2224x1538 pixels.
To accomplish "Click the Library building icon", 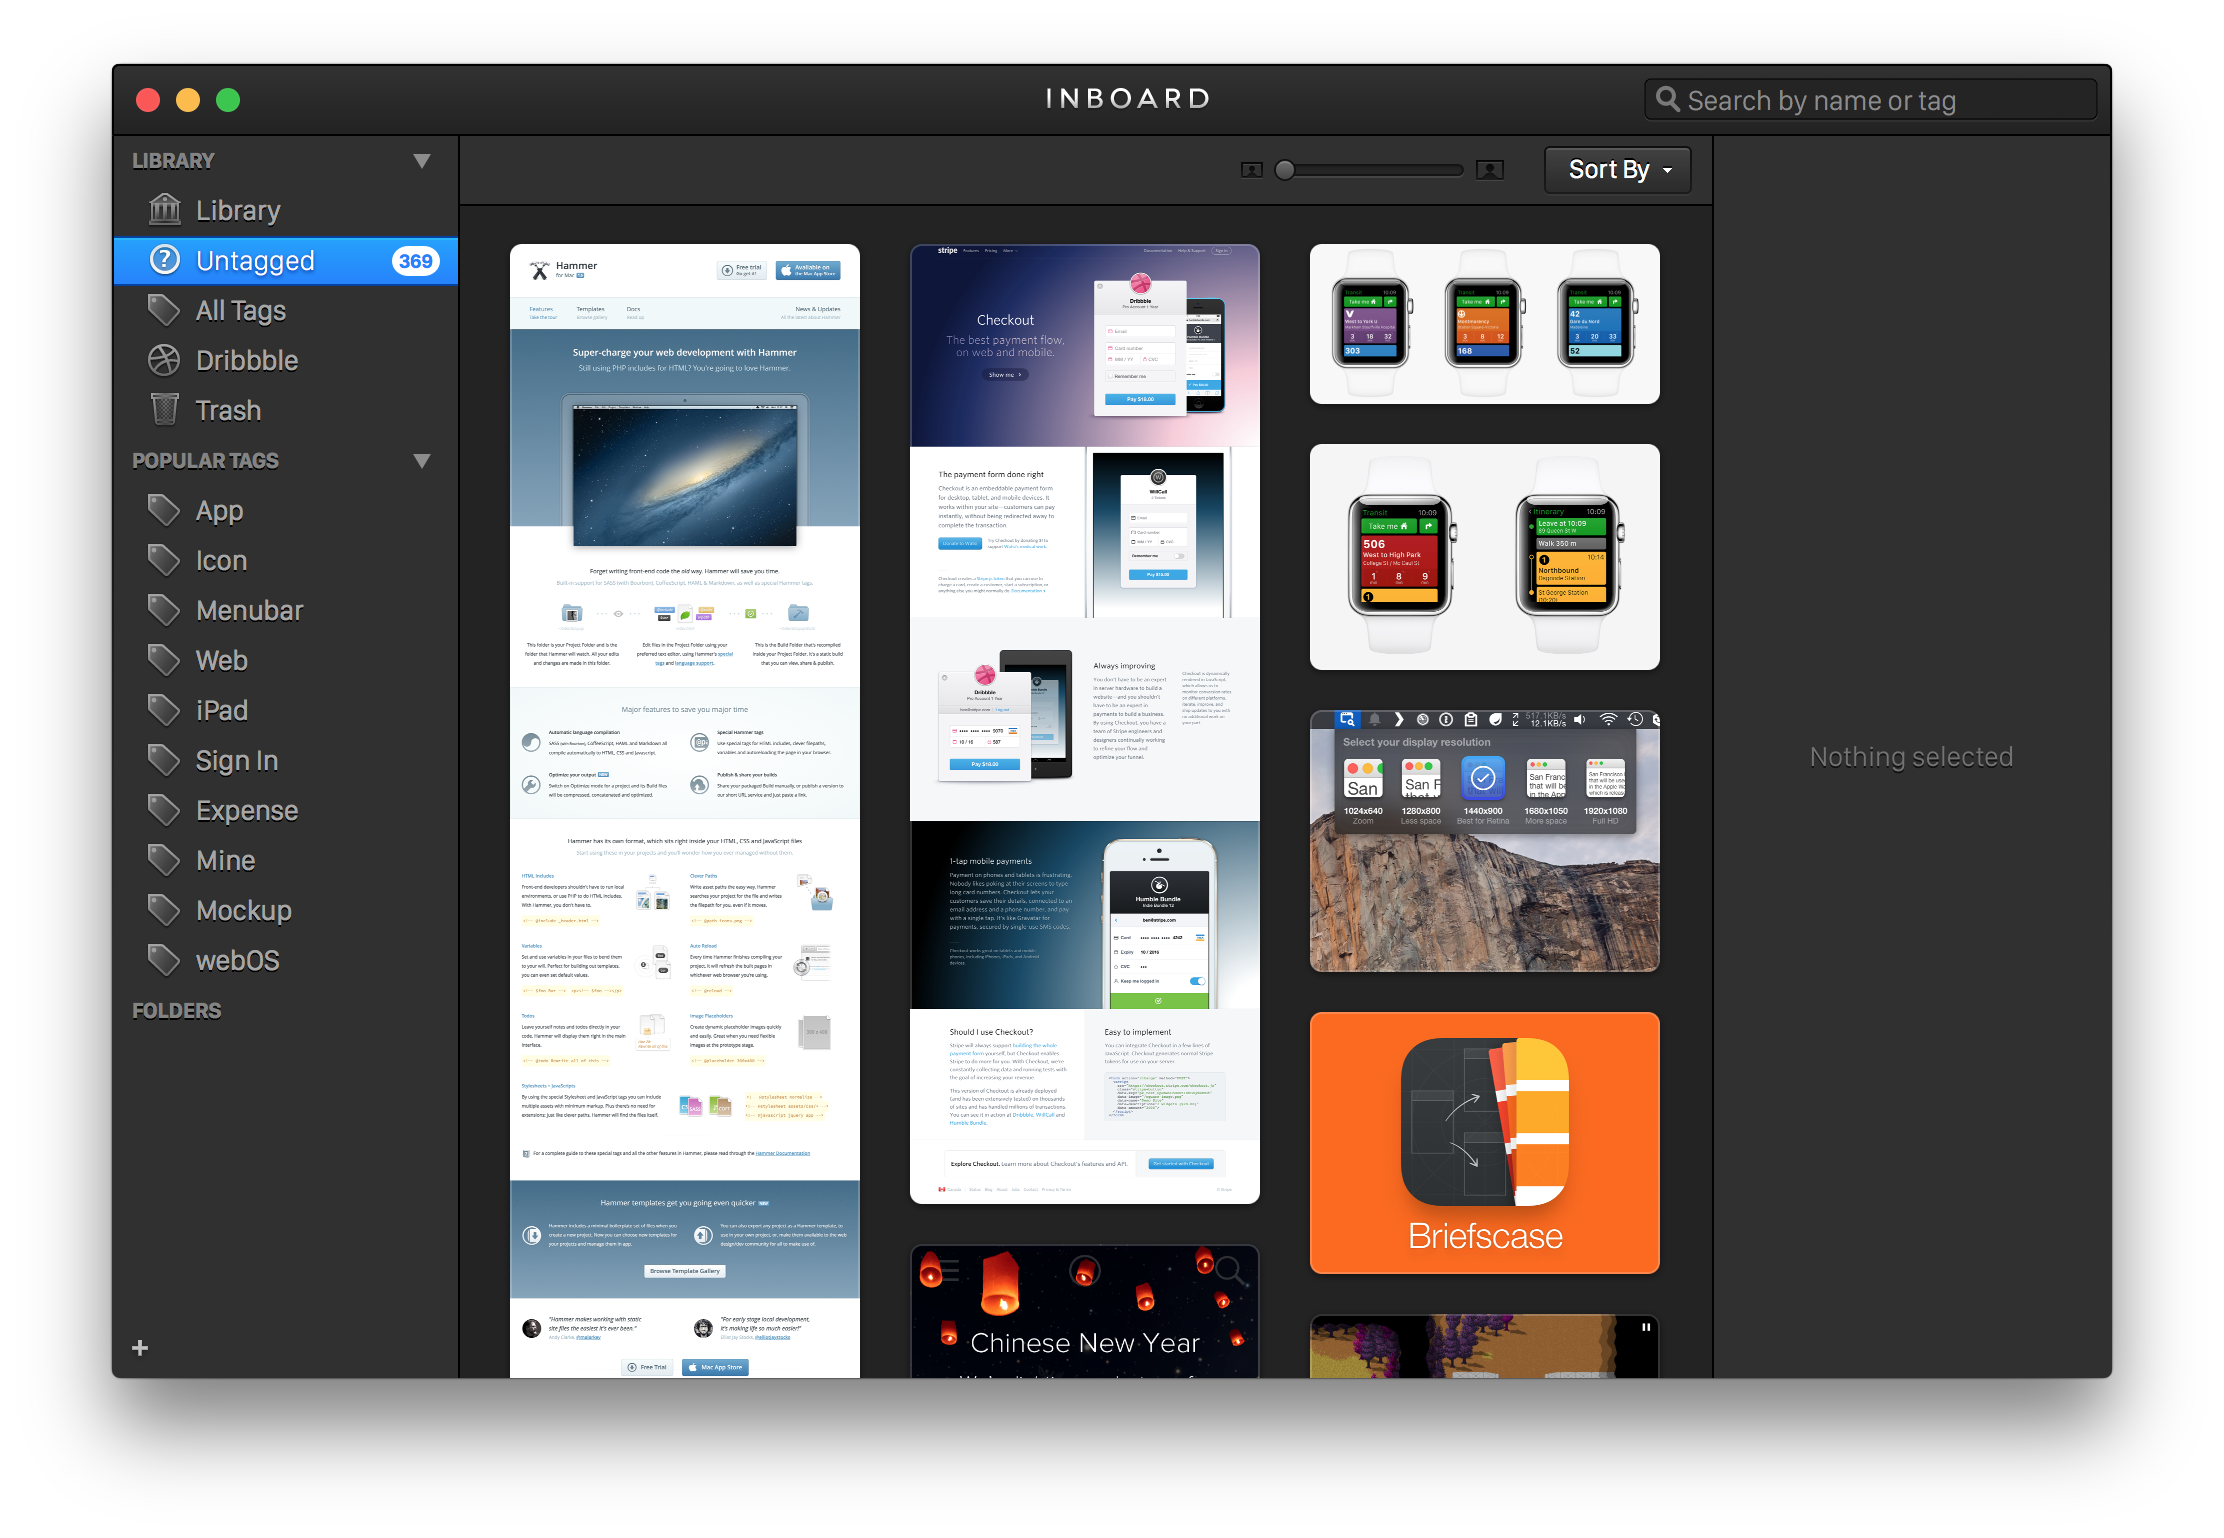I will click(165, 210).
